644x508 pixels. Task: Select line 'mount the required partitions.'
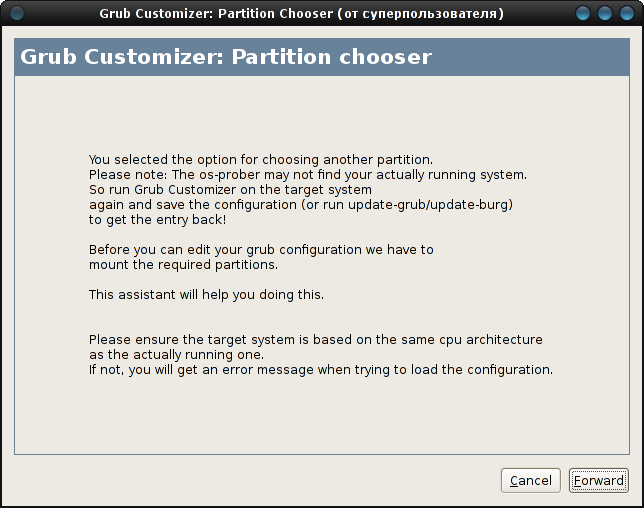tap(183, 264)
